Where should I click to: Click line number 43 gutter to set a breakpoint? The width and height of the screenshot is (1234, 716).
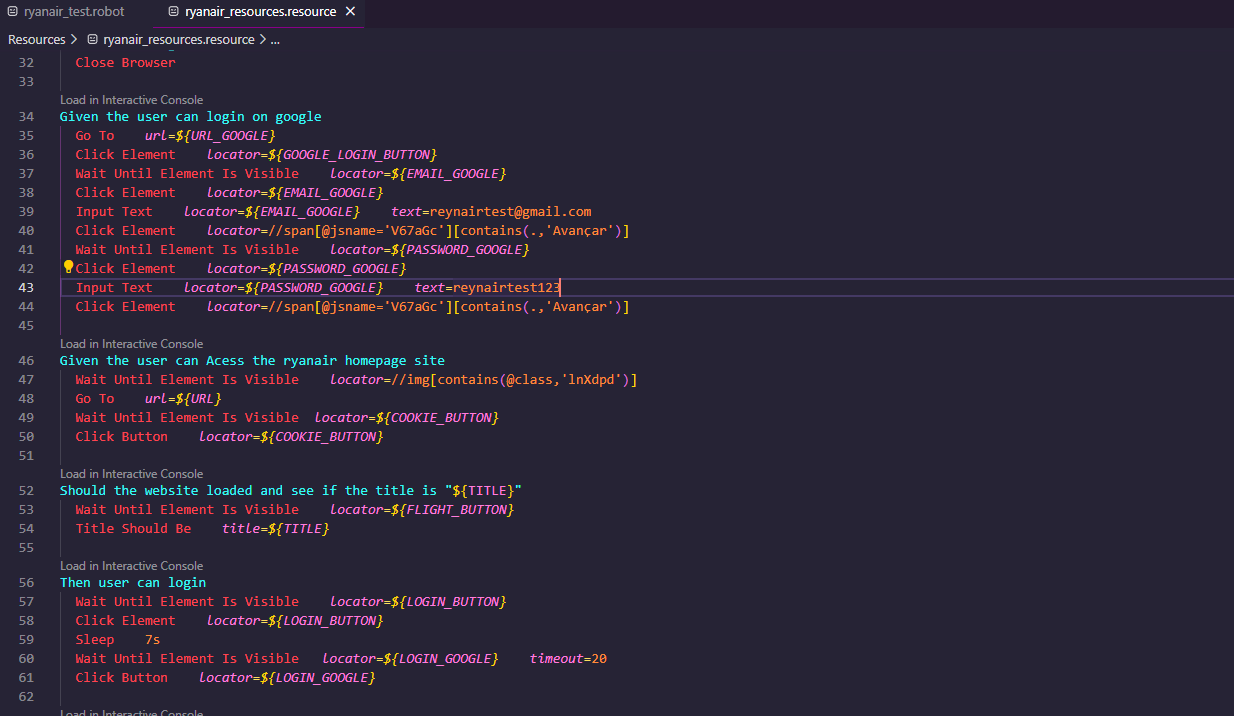(26, 287)
